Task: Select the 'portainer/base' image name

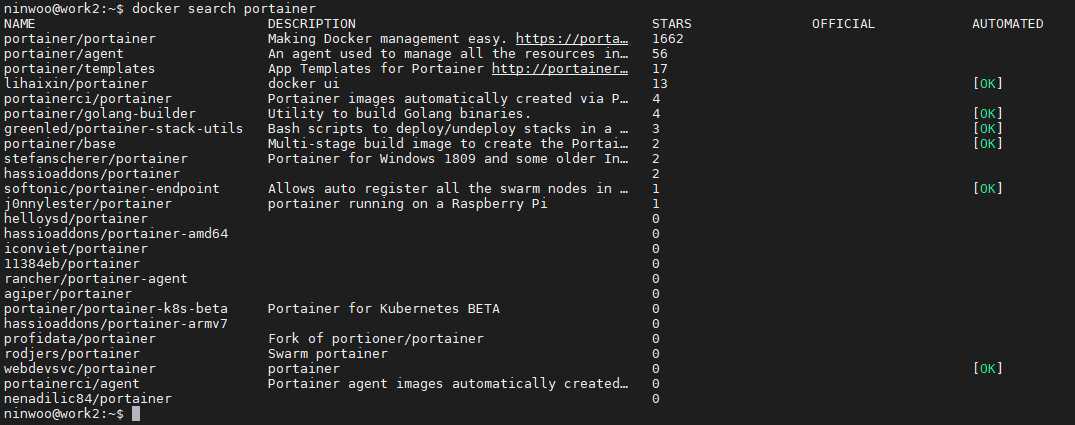Action: click(60, 144)
